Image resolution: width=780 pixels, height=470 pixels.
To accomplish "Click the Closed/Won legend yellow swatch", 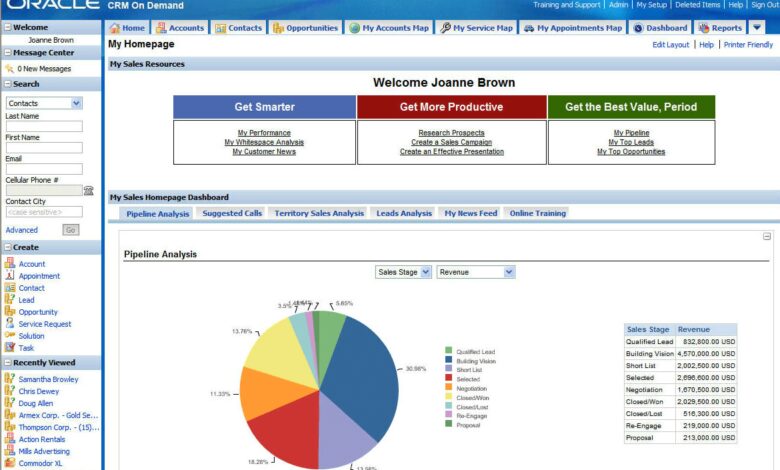I will coord(449,396).
